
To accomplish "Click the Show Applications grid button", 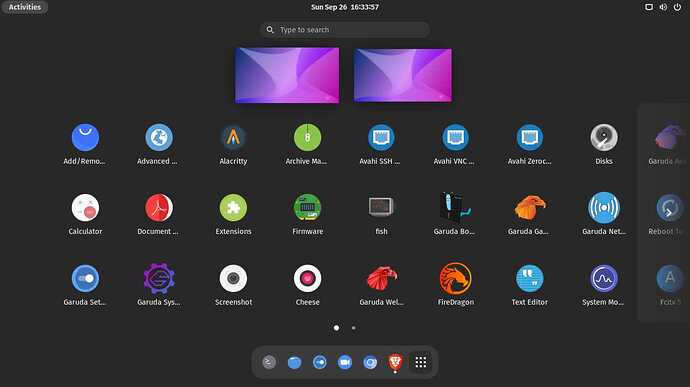I will click(x=421, y=362).
